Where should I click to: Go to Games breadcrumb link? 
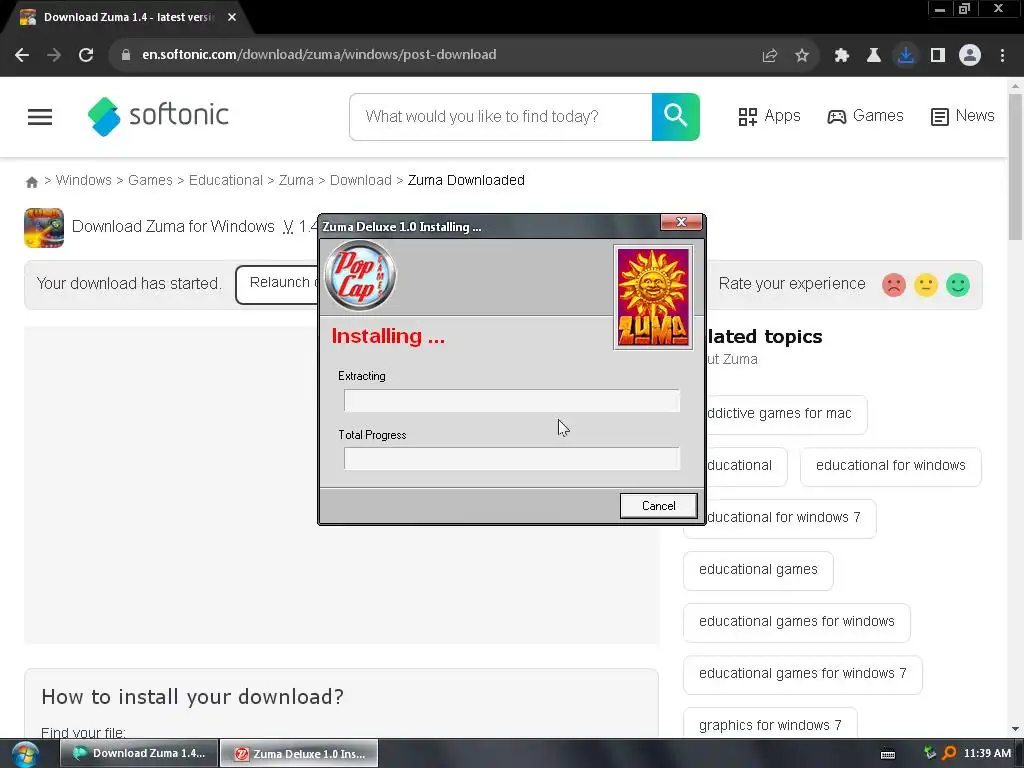click(x=150, y=180)
